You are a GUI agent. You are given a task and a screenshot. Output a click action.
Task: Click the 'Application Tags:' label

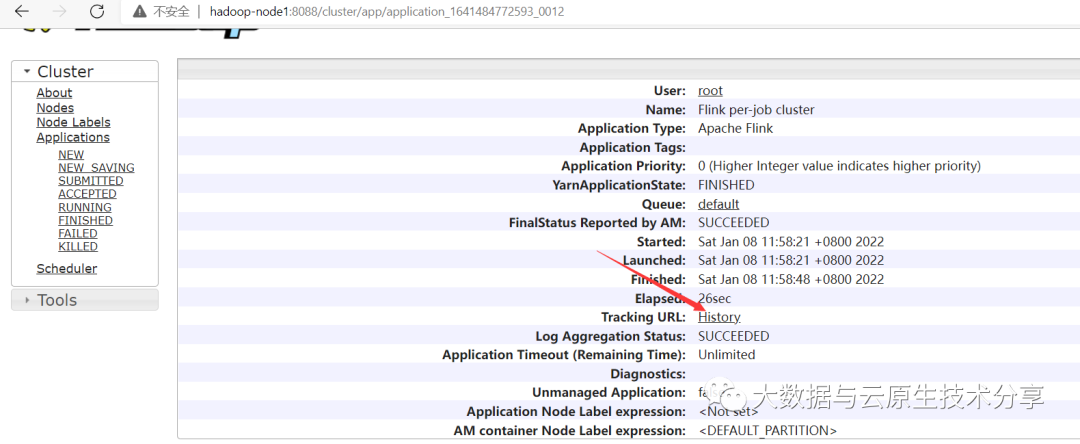[x=632, y=148]
